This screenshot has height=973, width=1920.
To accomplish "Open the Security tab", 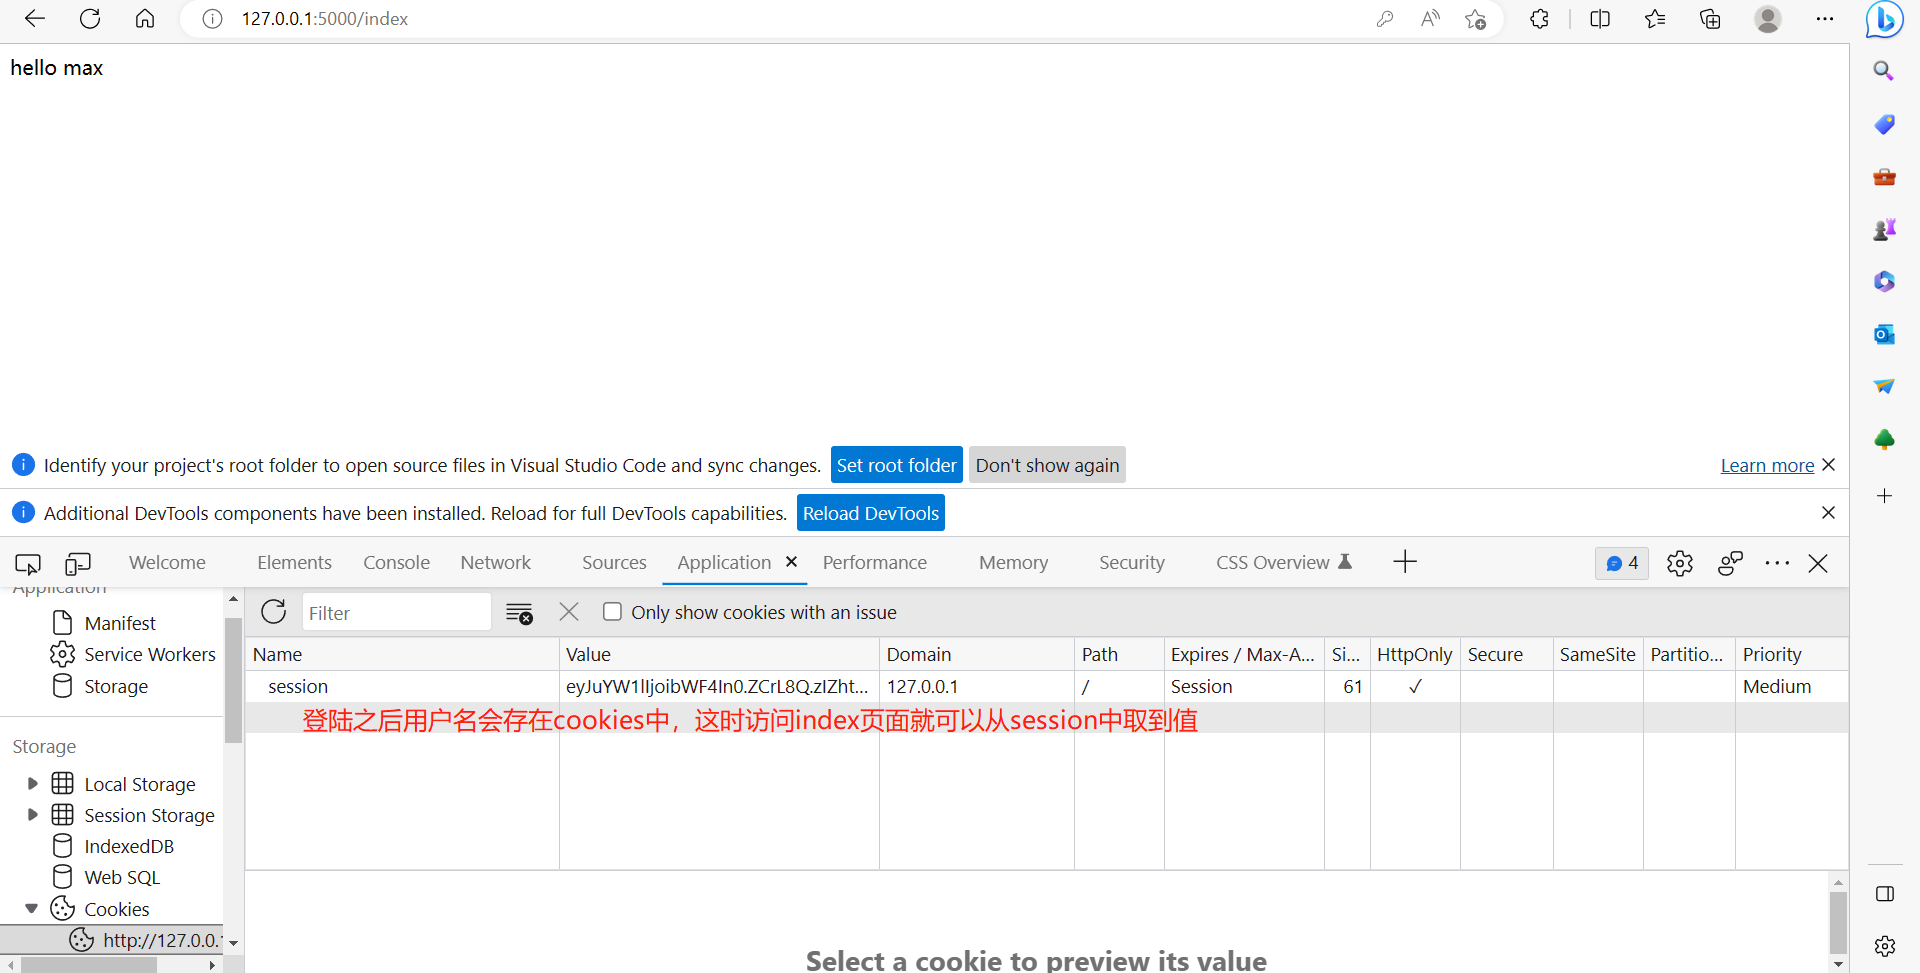I will coord(1132,563).
